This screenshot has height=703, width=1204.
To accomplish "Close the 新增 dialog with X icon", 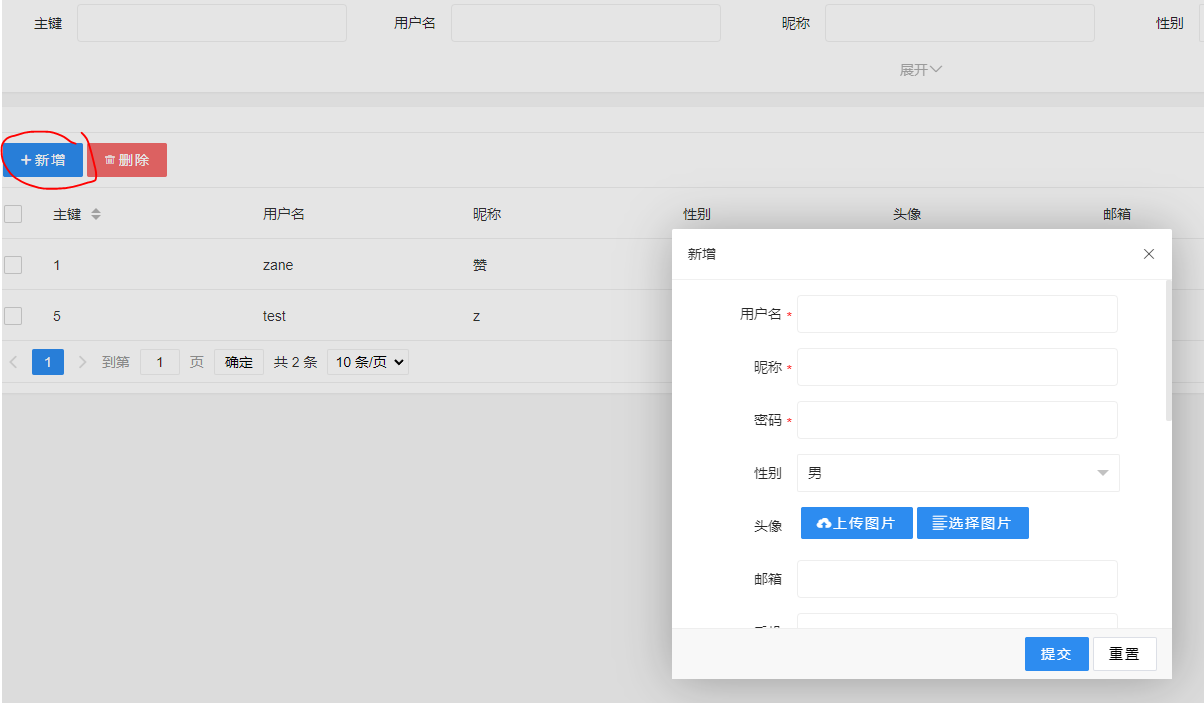I will click(x=1149, y=254).
